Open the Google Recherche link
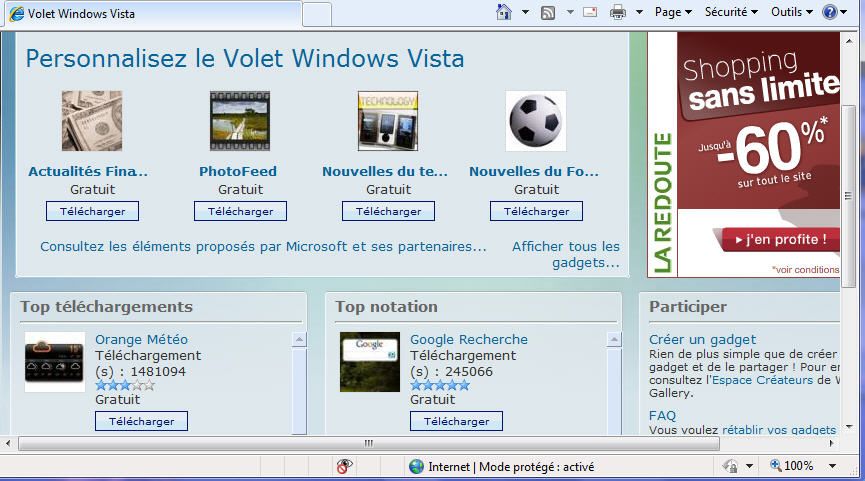 [x=469, y=339]
